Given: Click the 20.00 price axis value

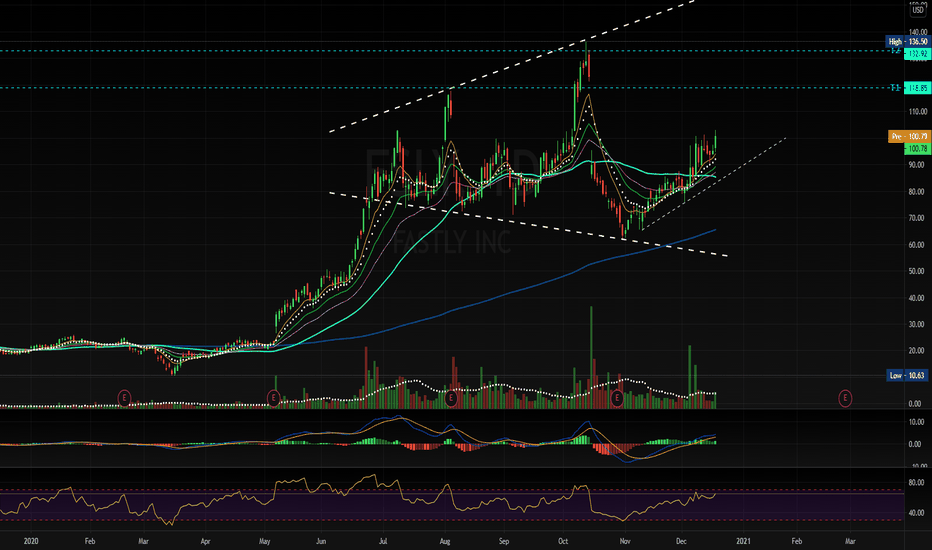Looking at the screenshot, I should tap(917, 351).
